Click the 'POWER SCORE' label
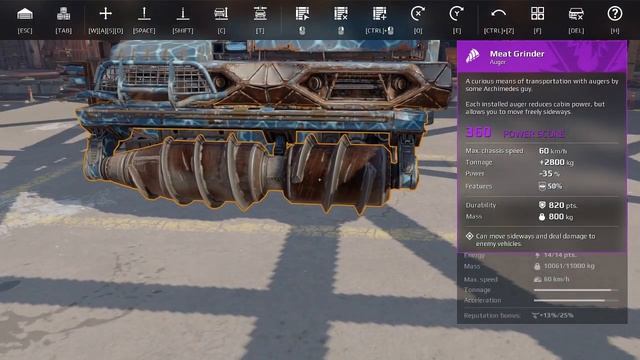 [x=534, y=133]
